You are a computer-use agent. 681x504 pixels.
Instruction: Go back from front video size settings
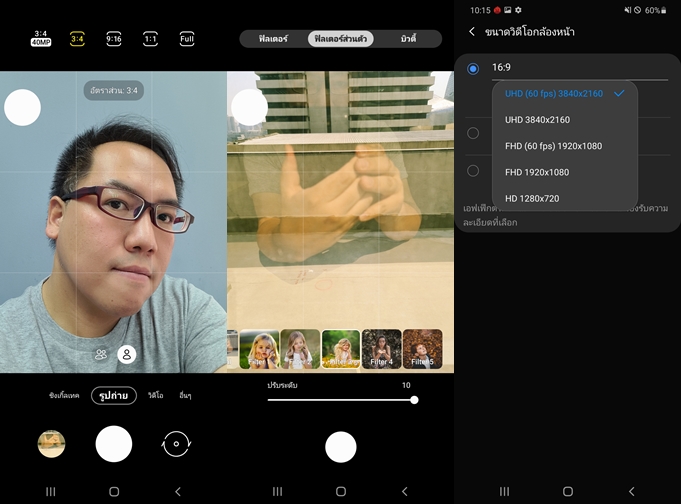point(472,32)
